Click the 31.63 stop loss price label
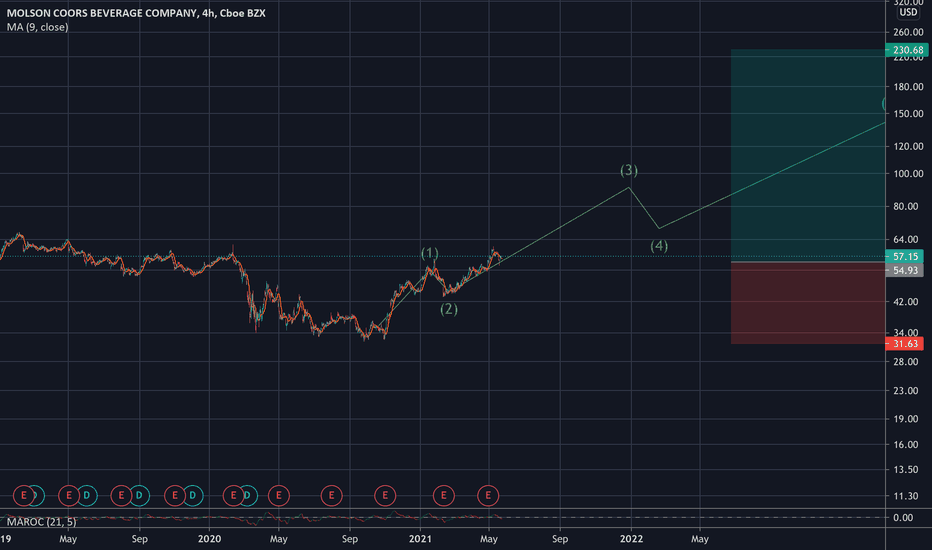Screen dimensions: 932x550 [905, 344]
